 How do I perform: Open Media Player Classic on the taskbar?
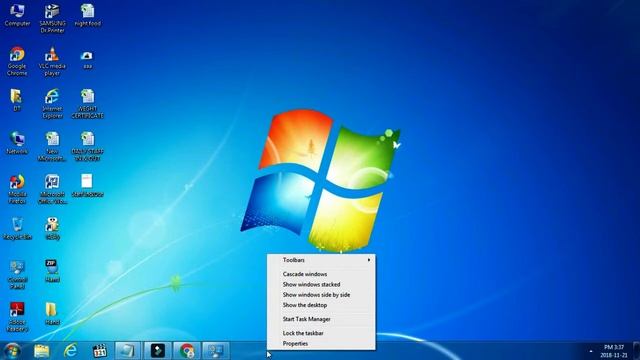click(x=100, y=351)
